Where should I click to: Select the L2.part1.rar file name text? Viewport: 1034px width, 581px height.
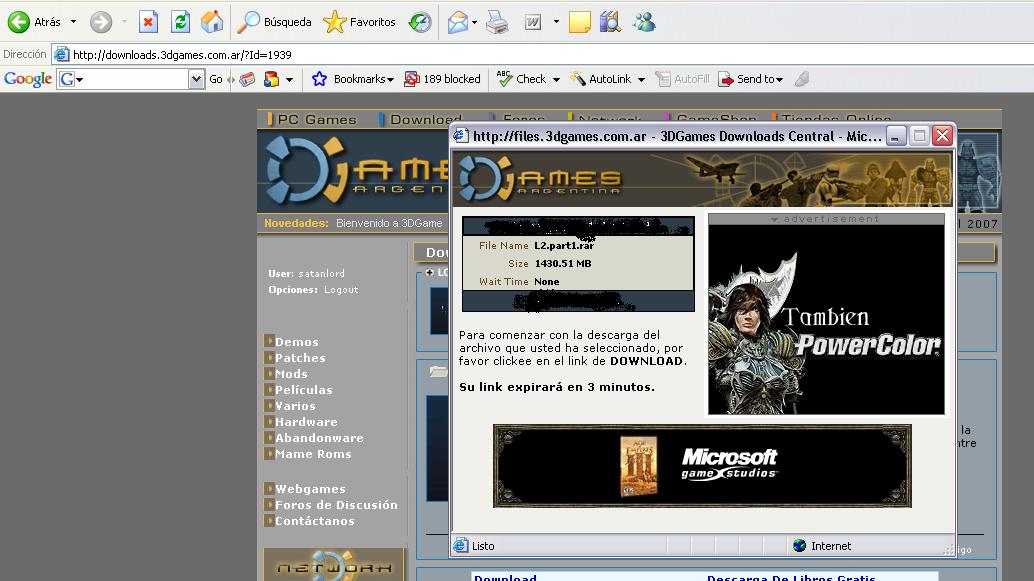point(564,245)
